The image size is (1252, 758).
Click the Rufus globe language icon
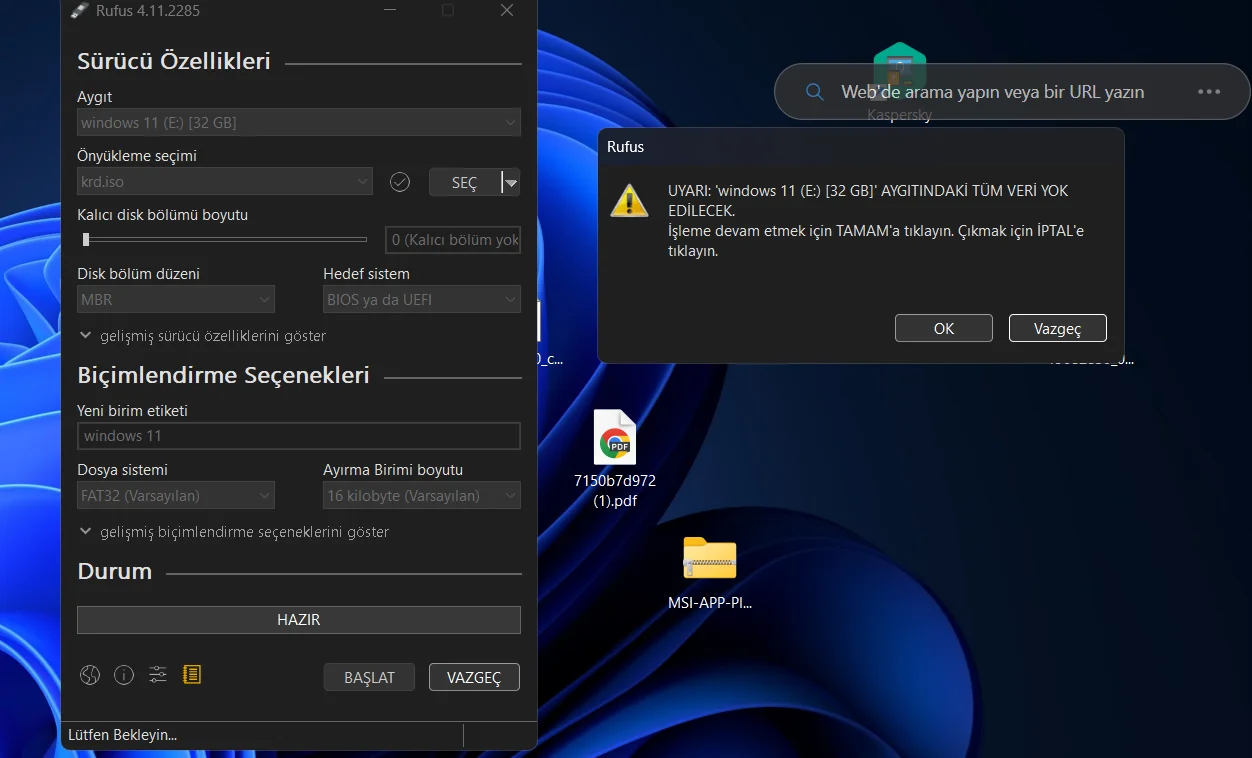point(90,675)
